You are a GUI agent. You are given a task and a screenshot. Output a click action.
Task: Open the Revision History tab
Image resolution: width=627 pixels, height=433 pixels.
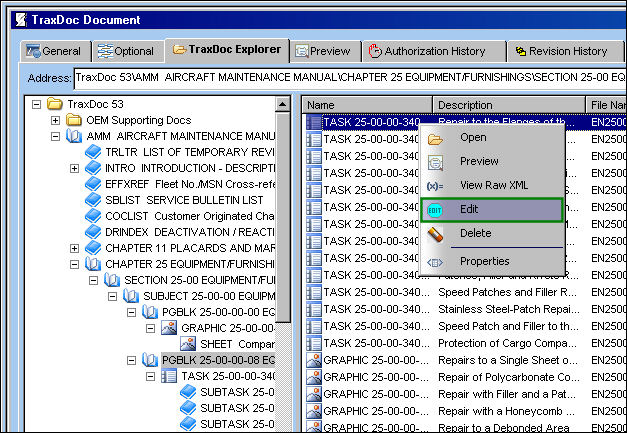coord(565,51)
